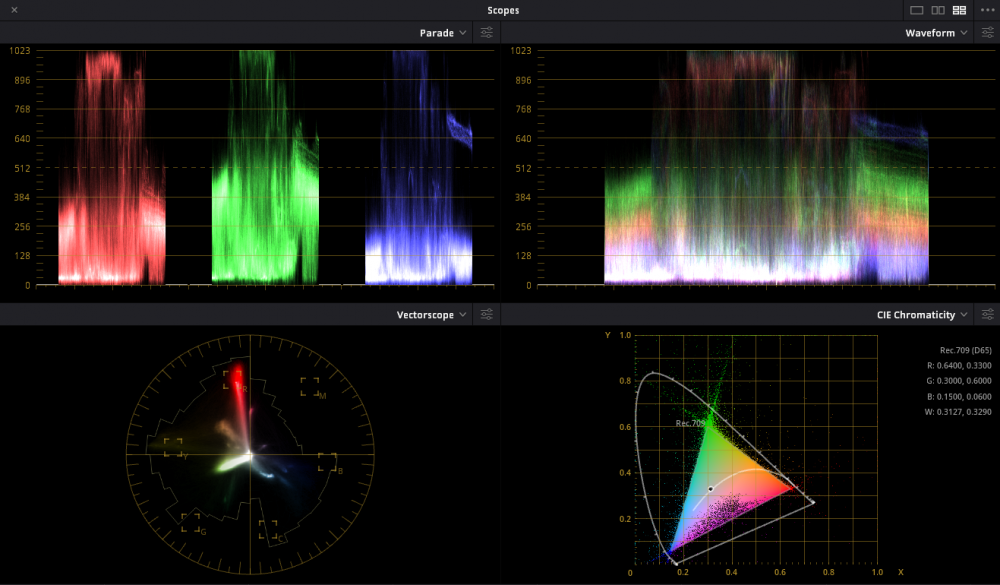Click the red (R) target box in vectorscope

[x=233, y=380]
